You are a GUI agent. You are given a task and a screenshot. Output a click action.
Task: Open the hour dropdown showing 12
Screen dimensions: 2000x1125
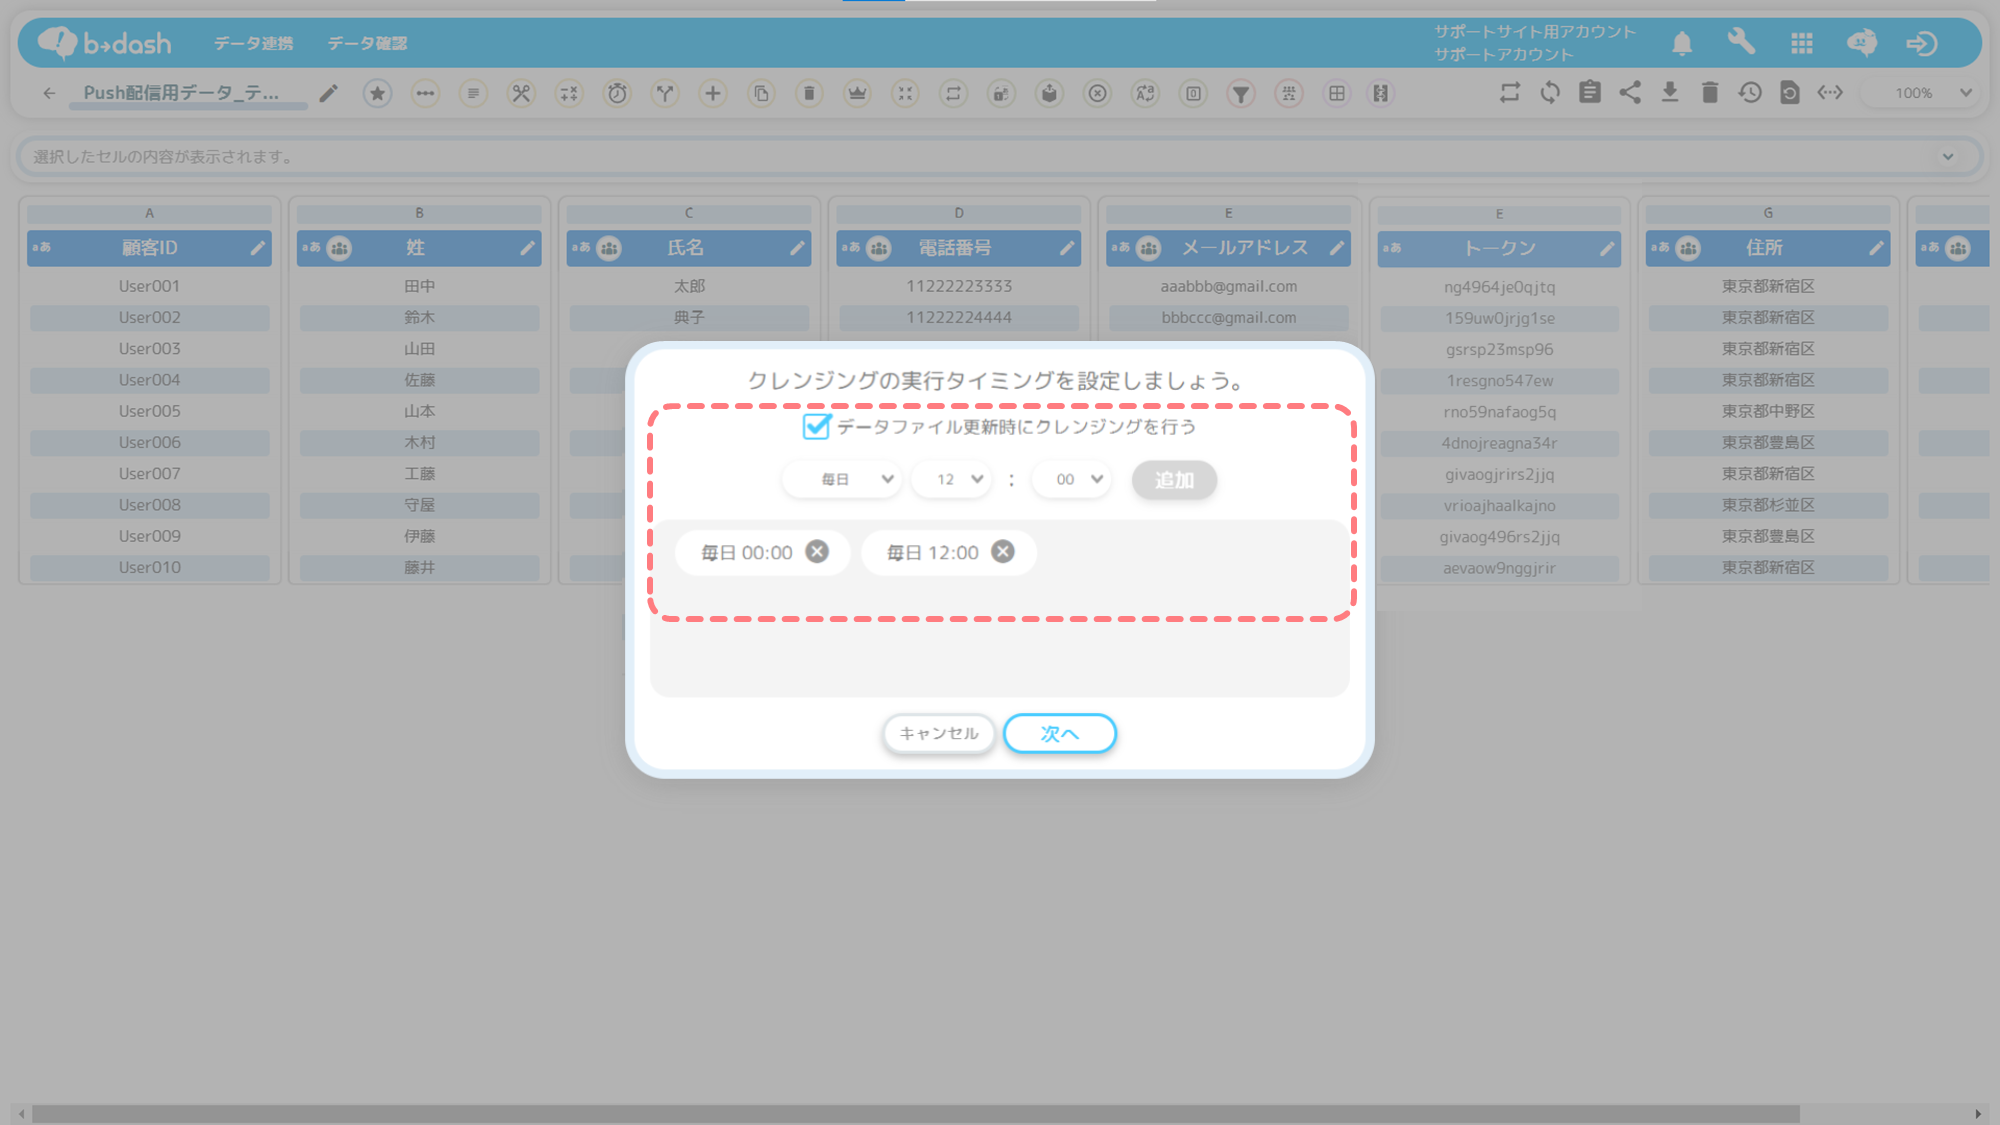pyautogui.click(x=952, y=480)
